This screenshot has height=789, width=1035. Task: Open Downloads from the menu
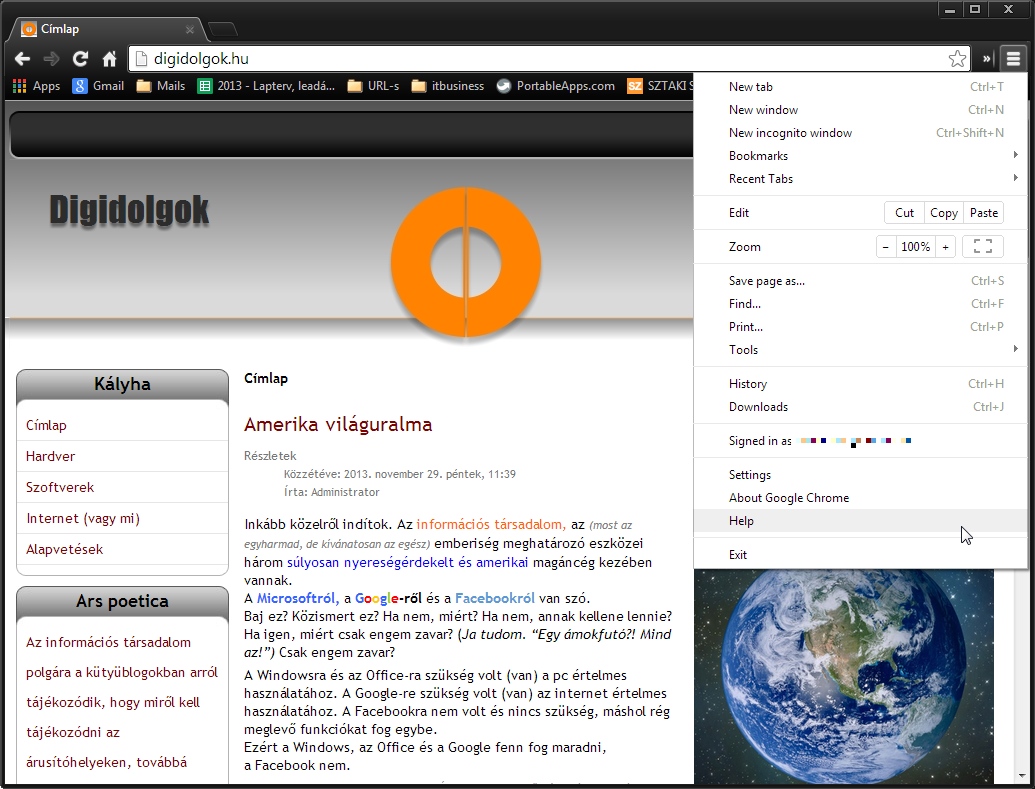pyautogui.click(x=860, y=407)
